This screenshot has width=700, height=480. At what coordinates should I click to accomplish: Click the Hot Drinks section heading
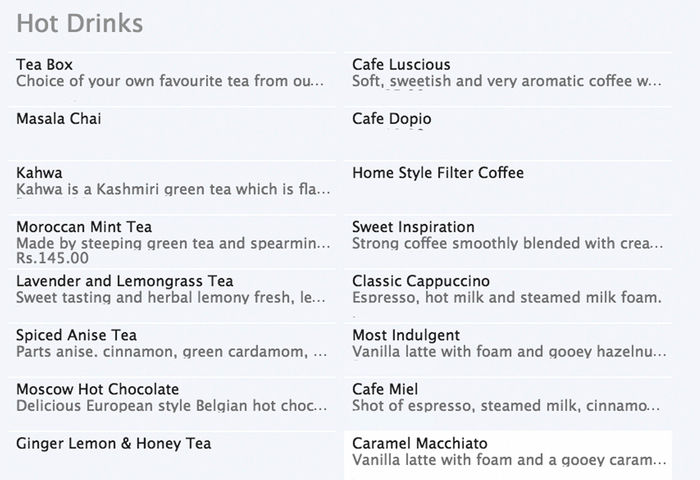[79, 23]
